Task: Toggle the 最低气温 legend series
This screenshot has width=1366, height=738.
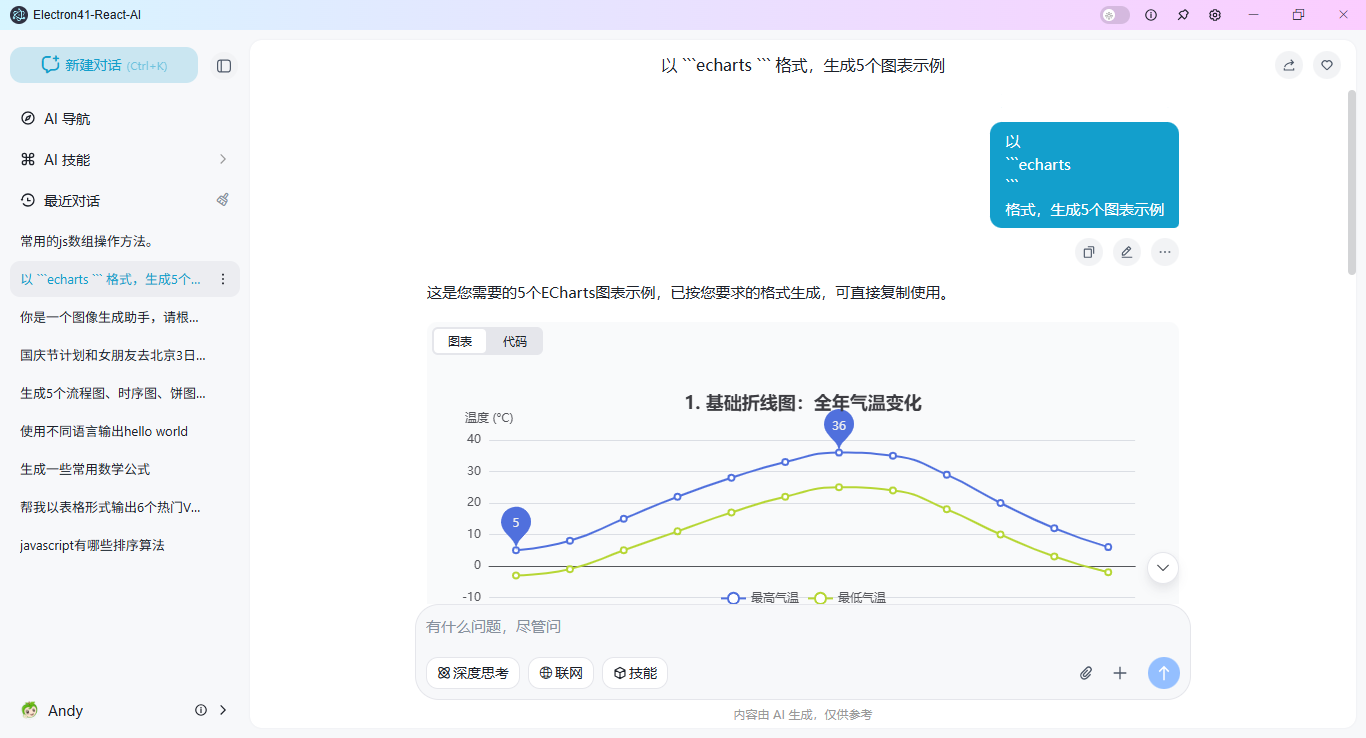Action: click(847, 598)
